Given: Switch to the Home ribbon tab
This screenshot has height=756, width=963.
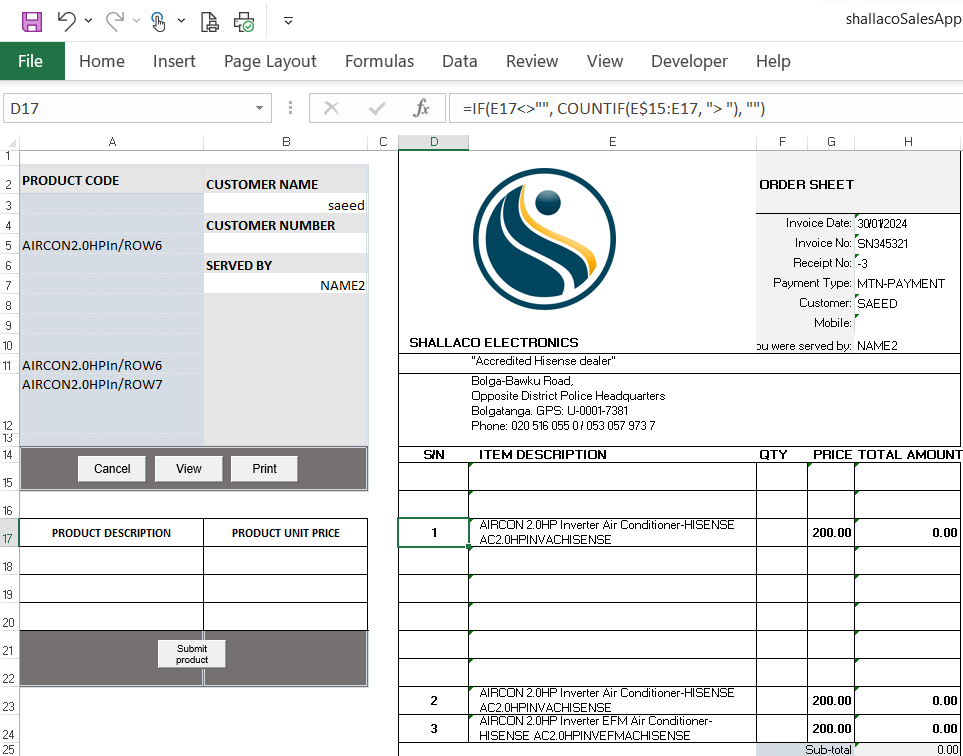Looking at the screenshot, I should pyautogui.click(x=102, y=61).
